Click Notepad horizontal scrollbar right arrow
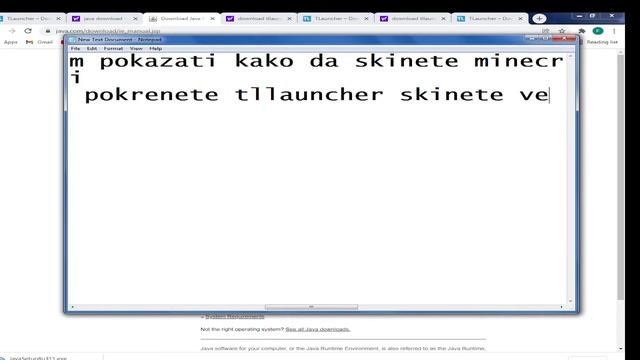Image resolution: width=640 pixels, height=360 pixels. 562,307
